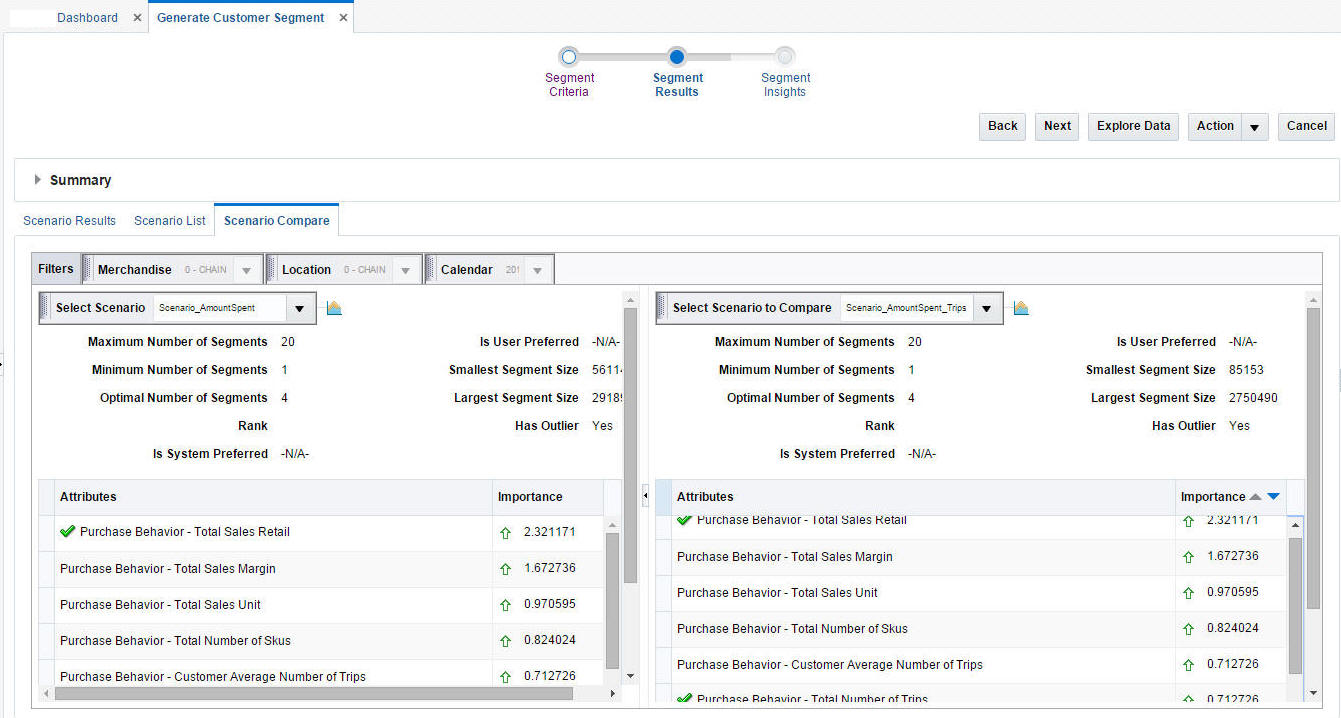Open the Location filter dropdown
Screen dimensions: 1341x718
[x=405, y=270]
